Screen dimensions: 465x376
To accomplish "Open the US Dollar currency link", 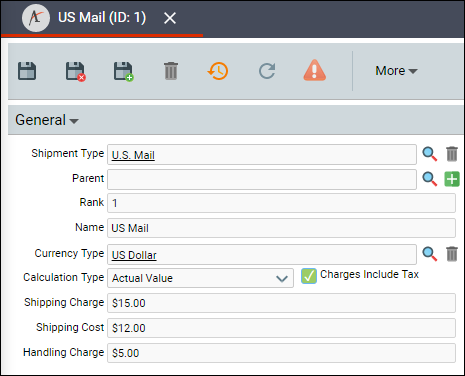I will 134,255.
